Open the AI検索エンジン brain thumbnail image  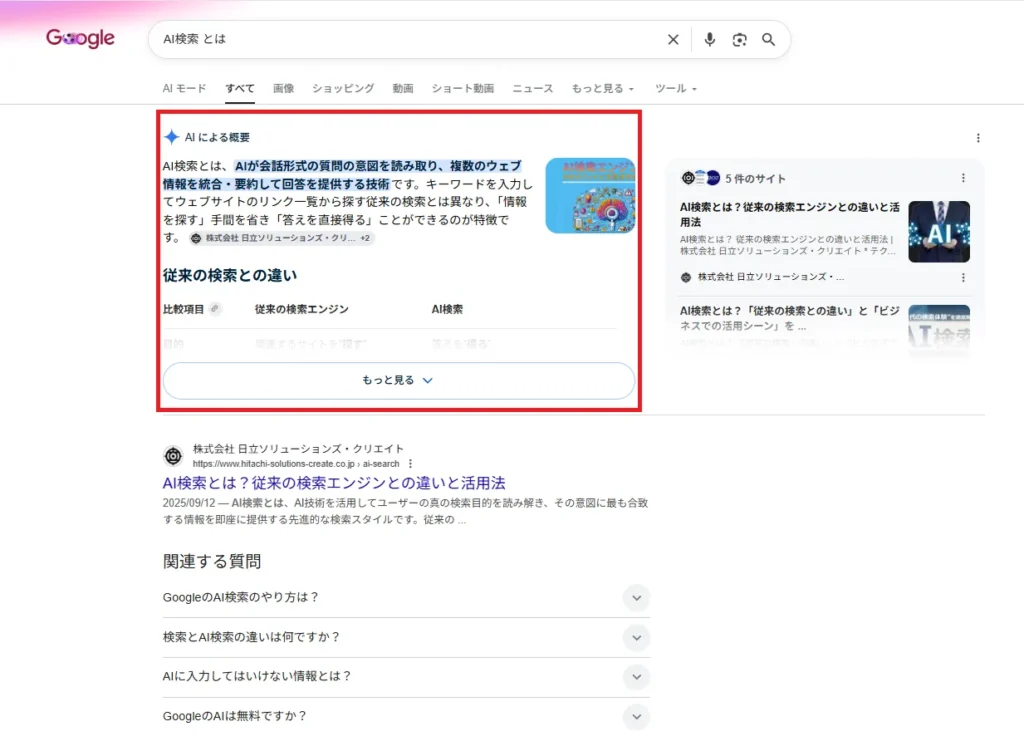tap(590, 195)
